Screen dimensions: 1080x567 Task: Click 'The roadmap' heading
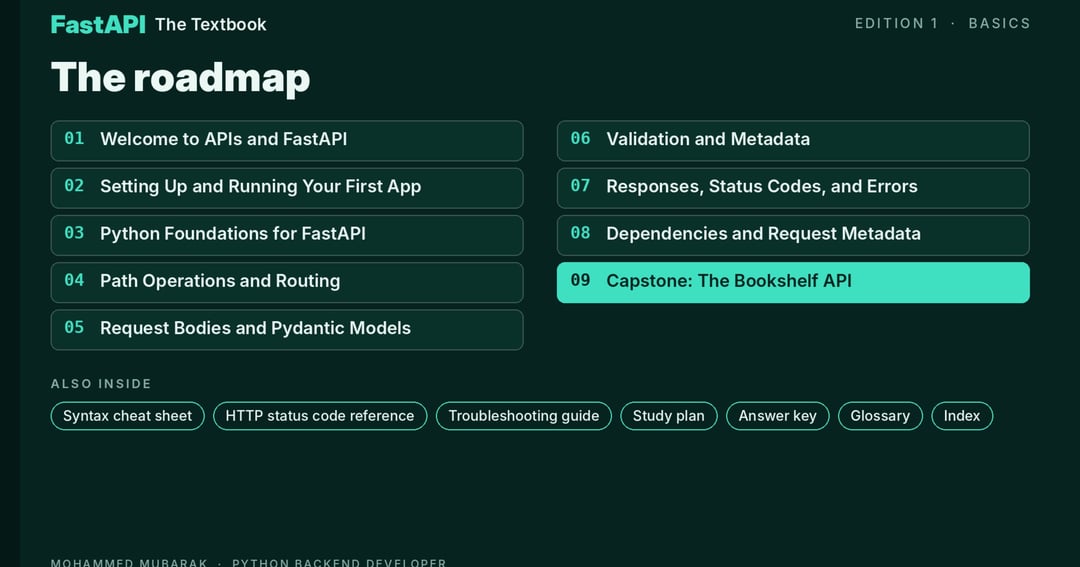180,77
